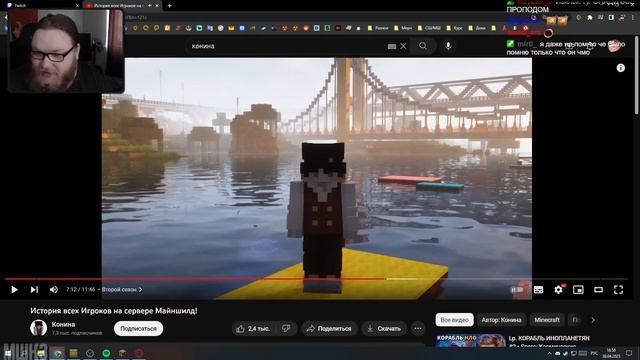The width and height of the screenshot is (640, 360).
Task: Open the Конина channel name link
Action: 63,324
